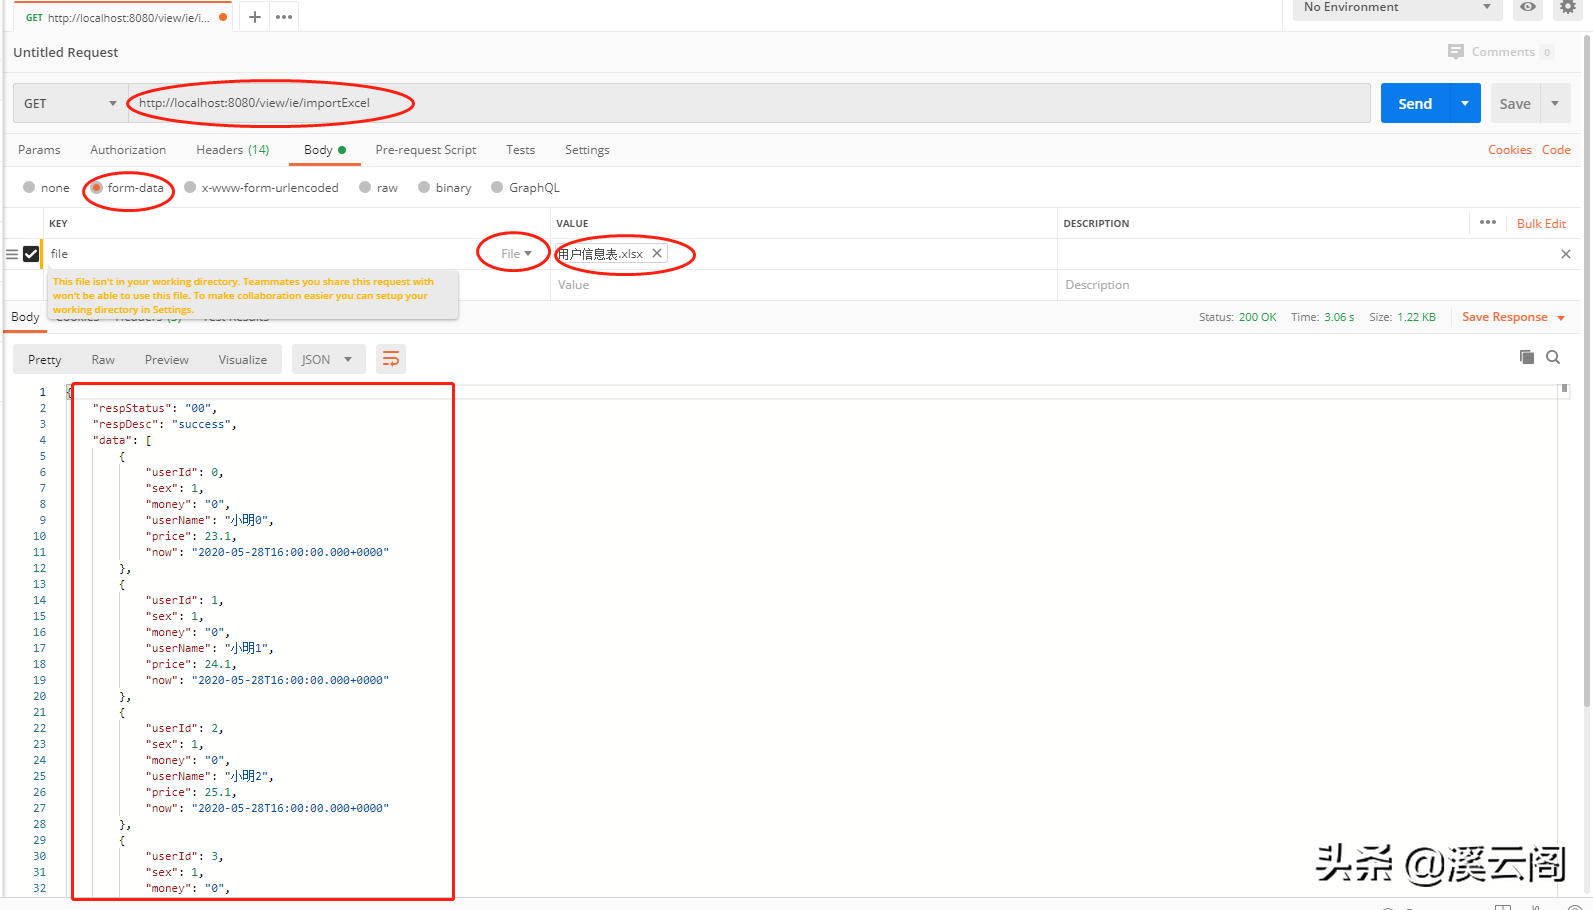
Task: Select the GraphQL body type radio
Action: (x=497, y=187)
